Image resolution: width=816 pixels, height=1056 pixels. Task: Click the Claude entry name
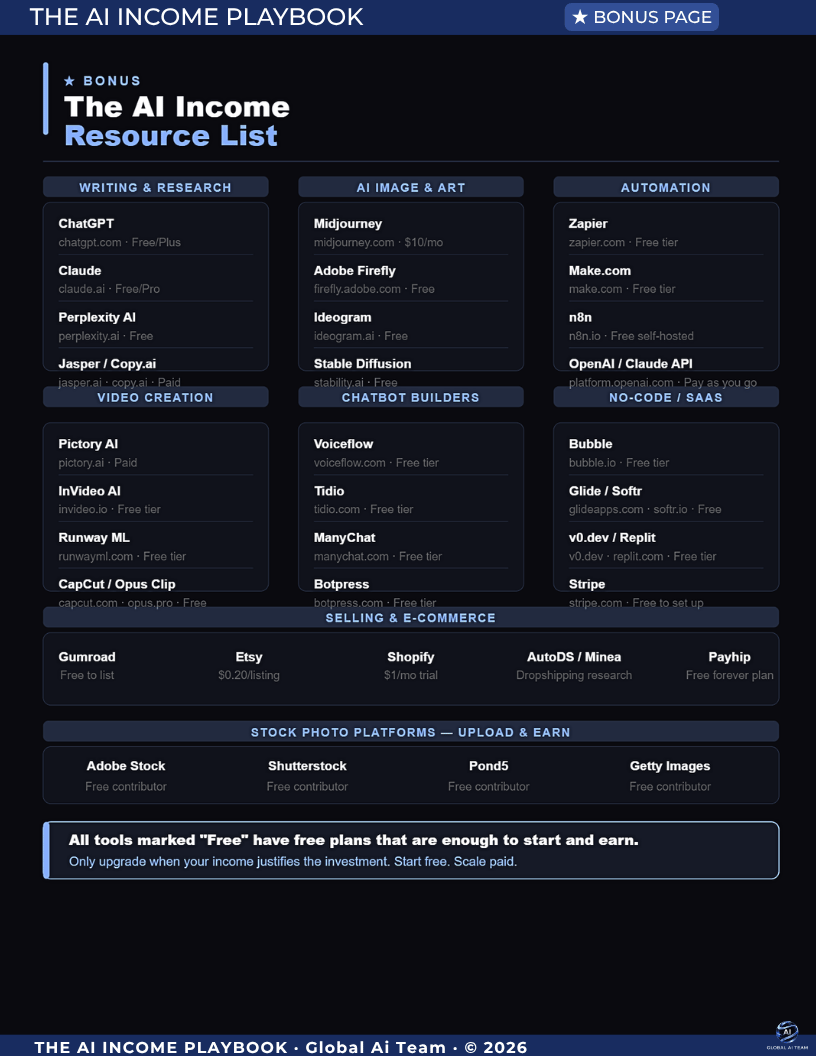point(80,271)
